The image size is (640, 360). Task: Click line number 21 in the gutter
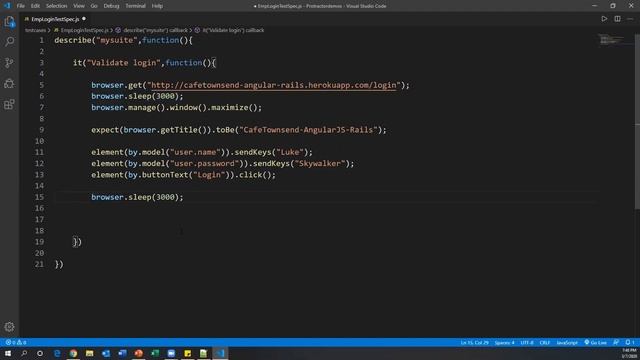point(39,264)
